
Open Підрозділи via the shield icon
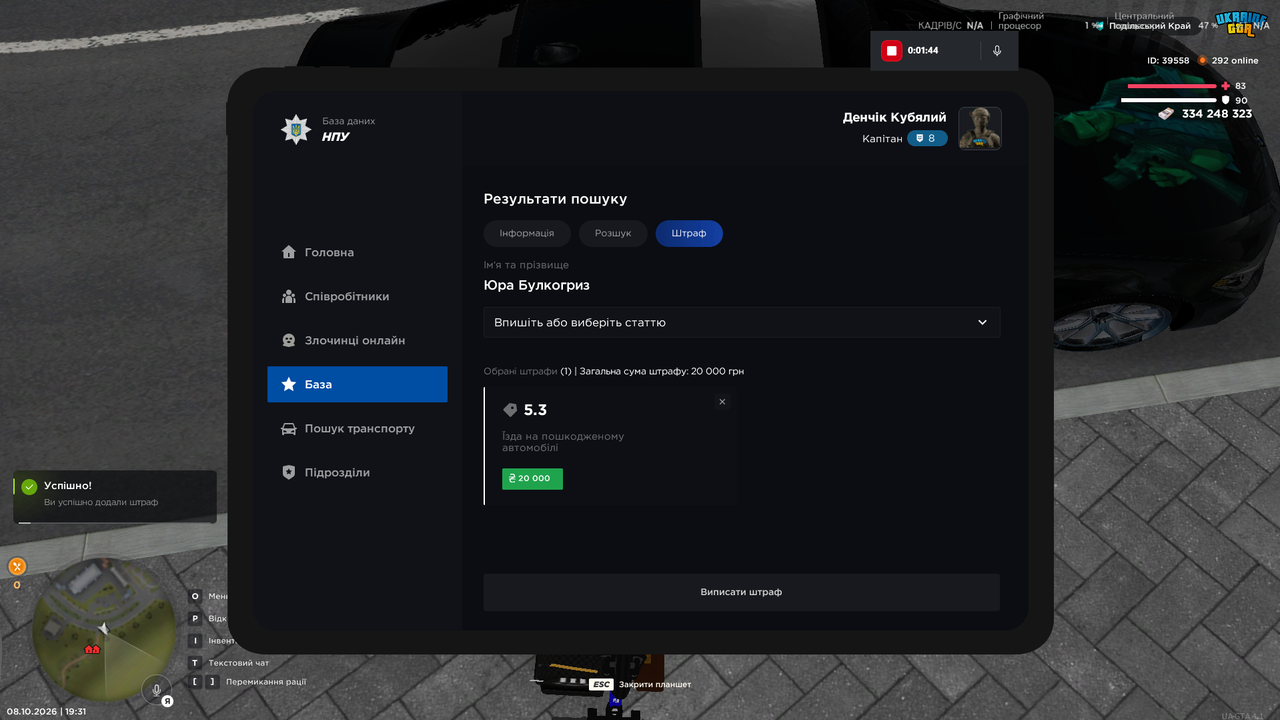[x=289, y=472]
